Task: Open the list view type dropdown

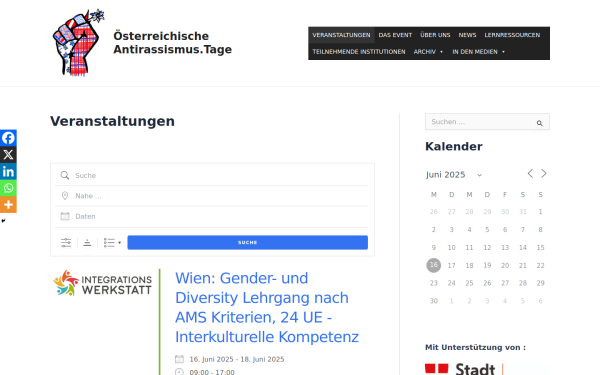Action: click(x=112, y=243)
